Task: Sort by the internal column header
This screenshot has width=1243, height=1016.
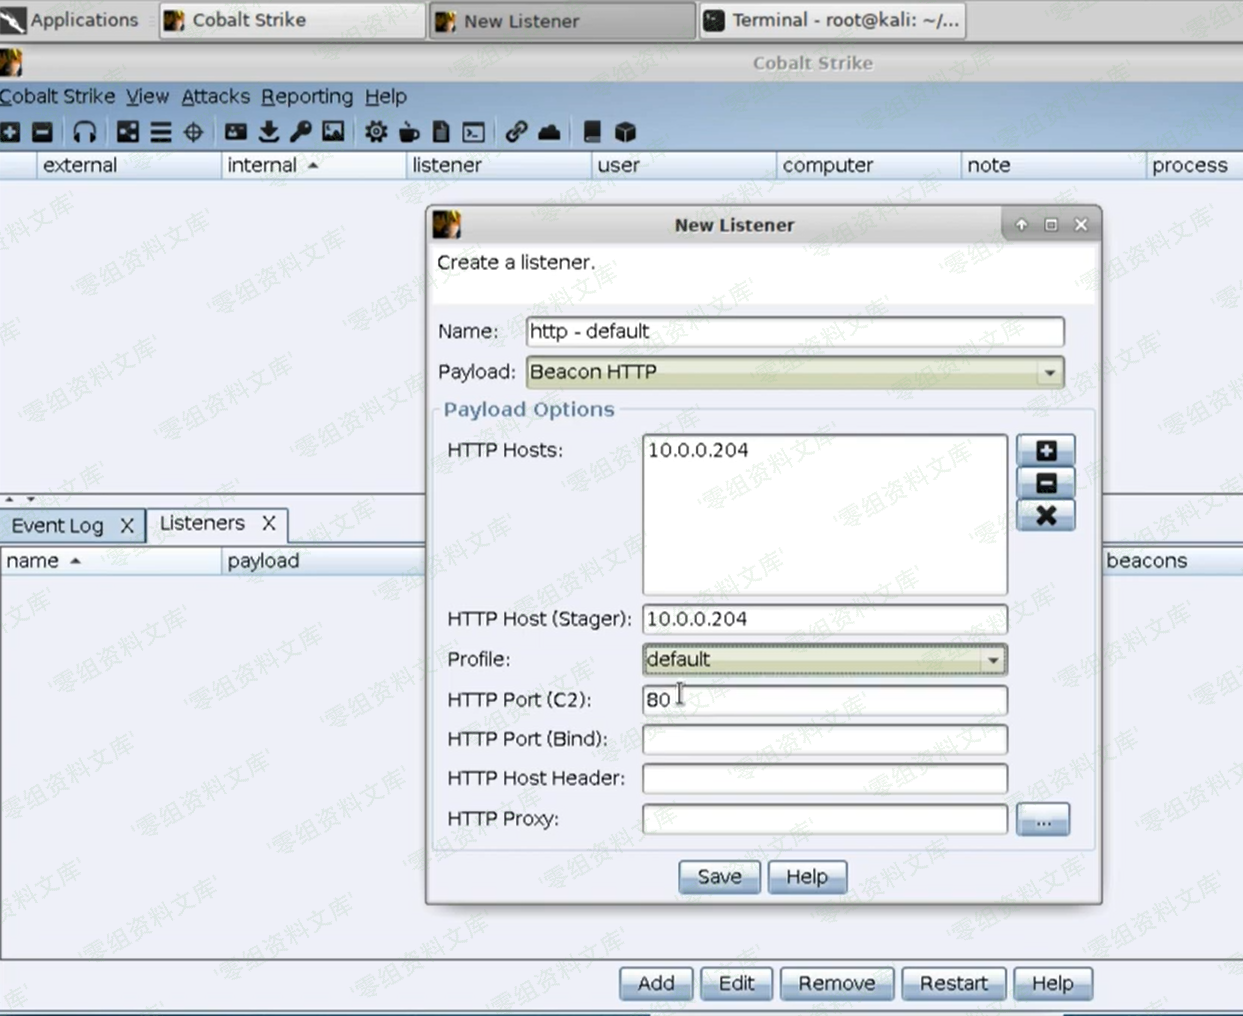Action: [262, 166]
